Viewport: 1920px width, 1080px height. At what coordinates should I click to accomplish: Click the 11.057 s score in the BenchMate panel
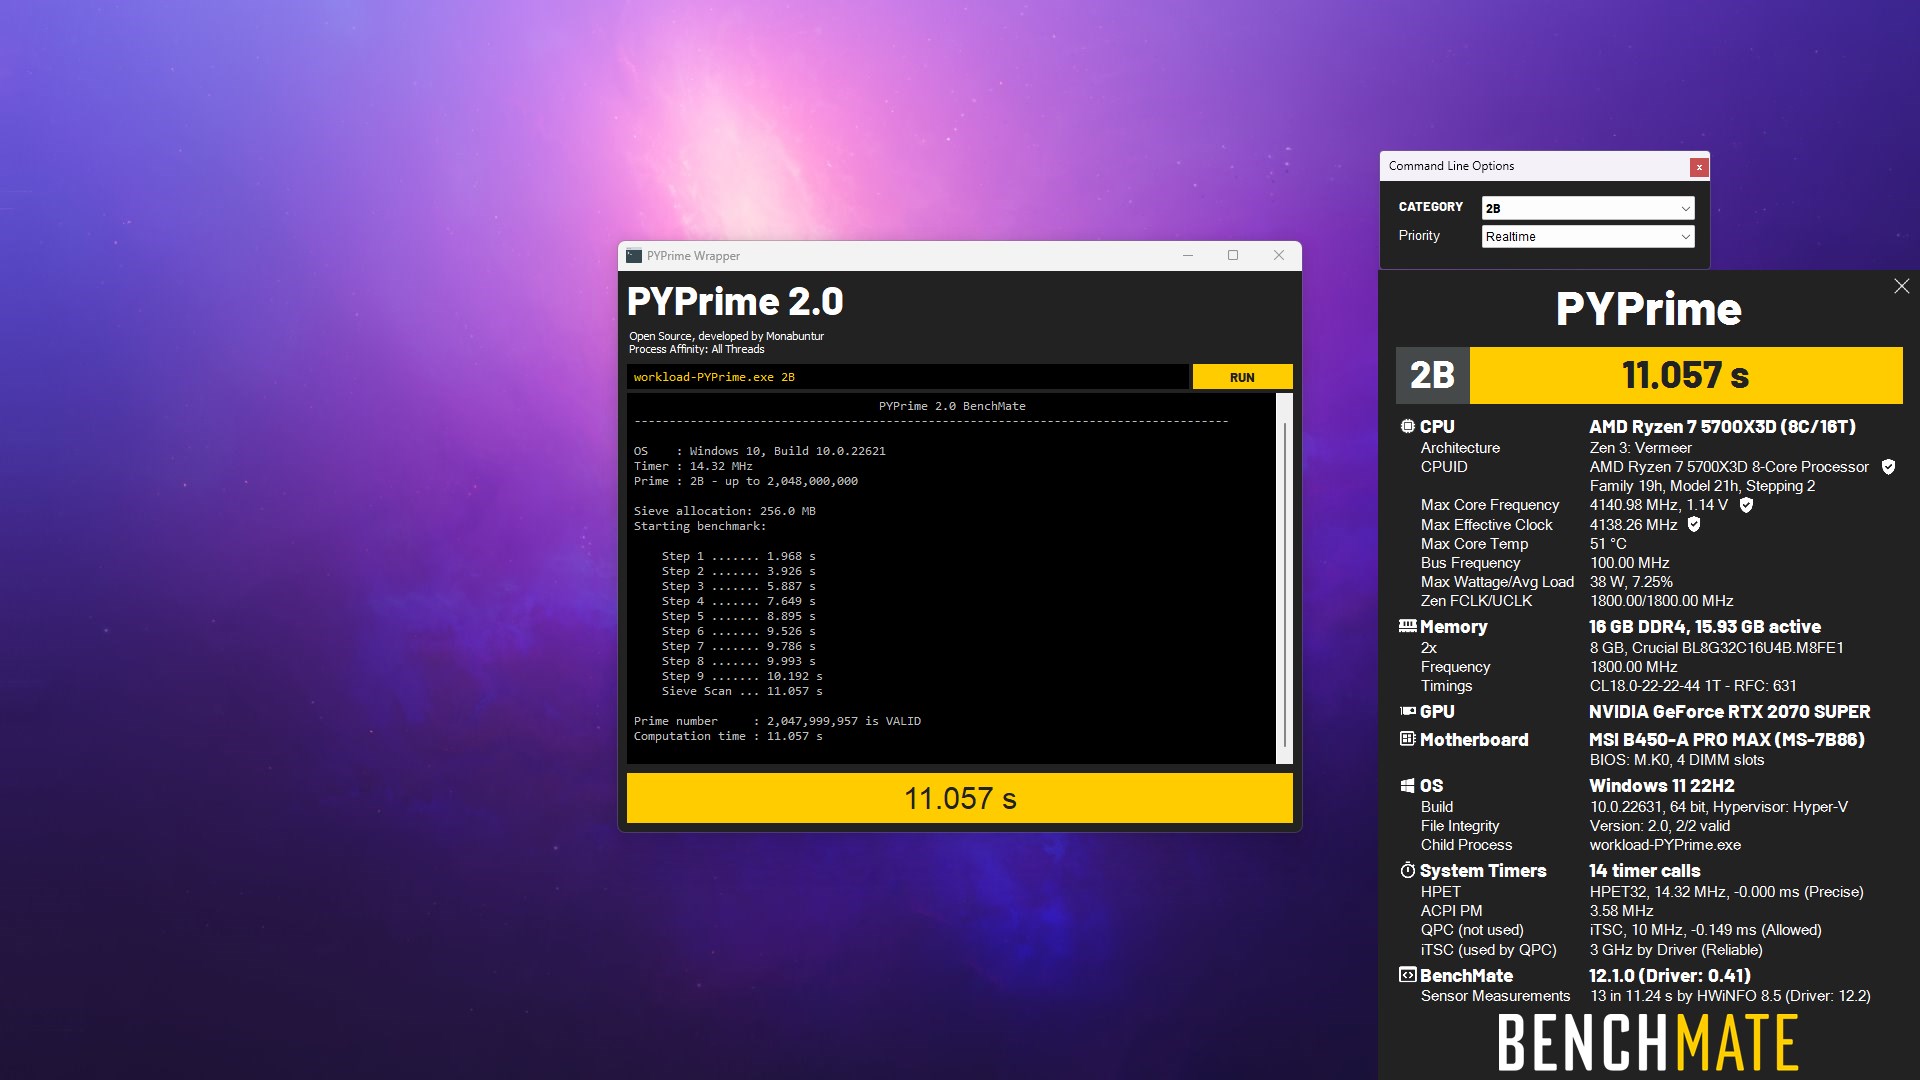click(1685, 375)
